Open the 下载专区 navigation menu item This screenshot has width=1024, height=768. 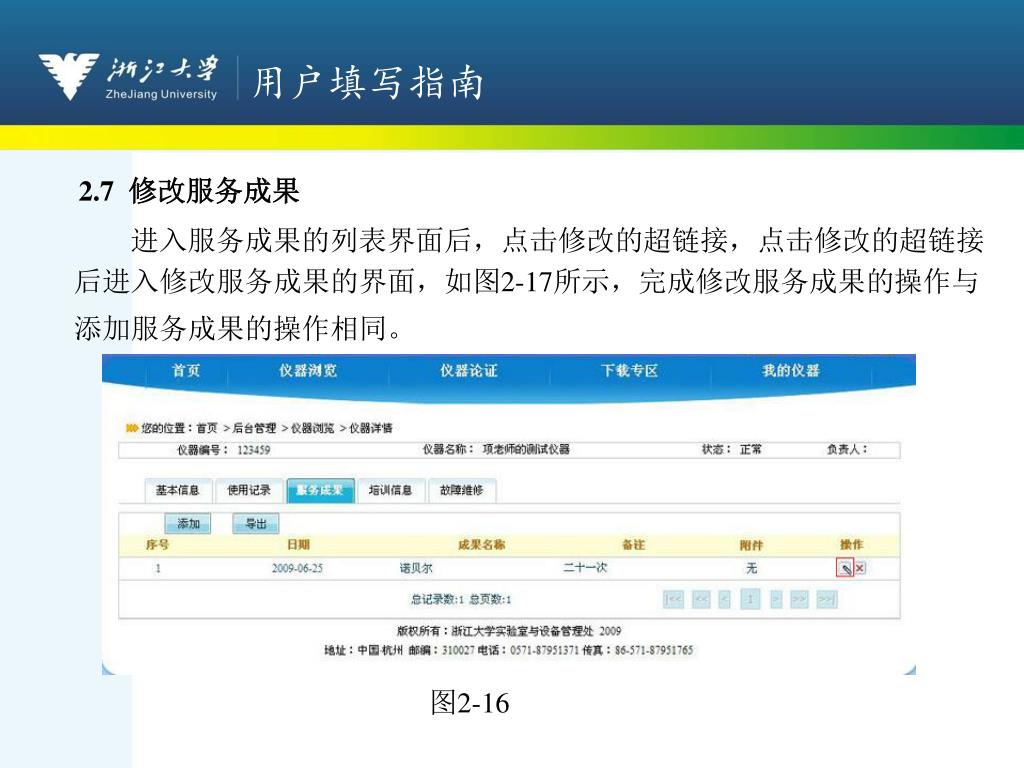click(x=629, y=370)
